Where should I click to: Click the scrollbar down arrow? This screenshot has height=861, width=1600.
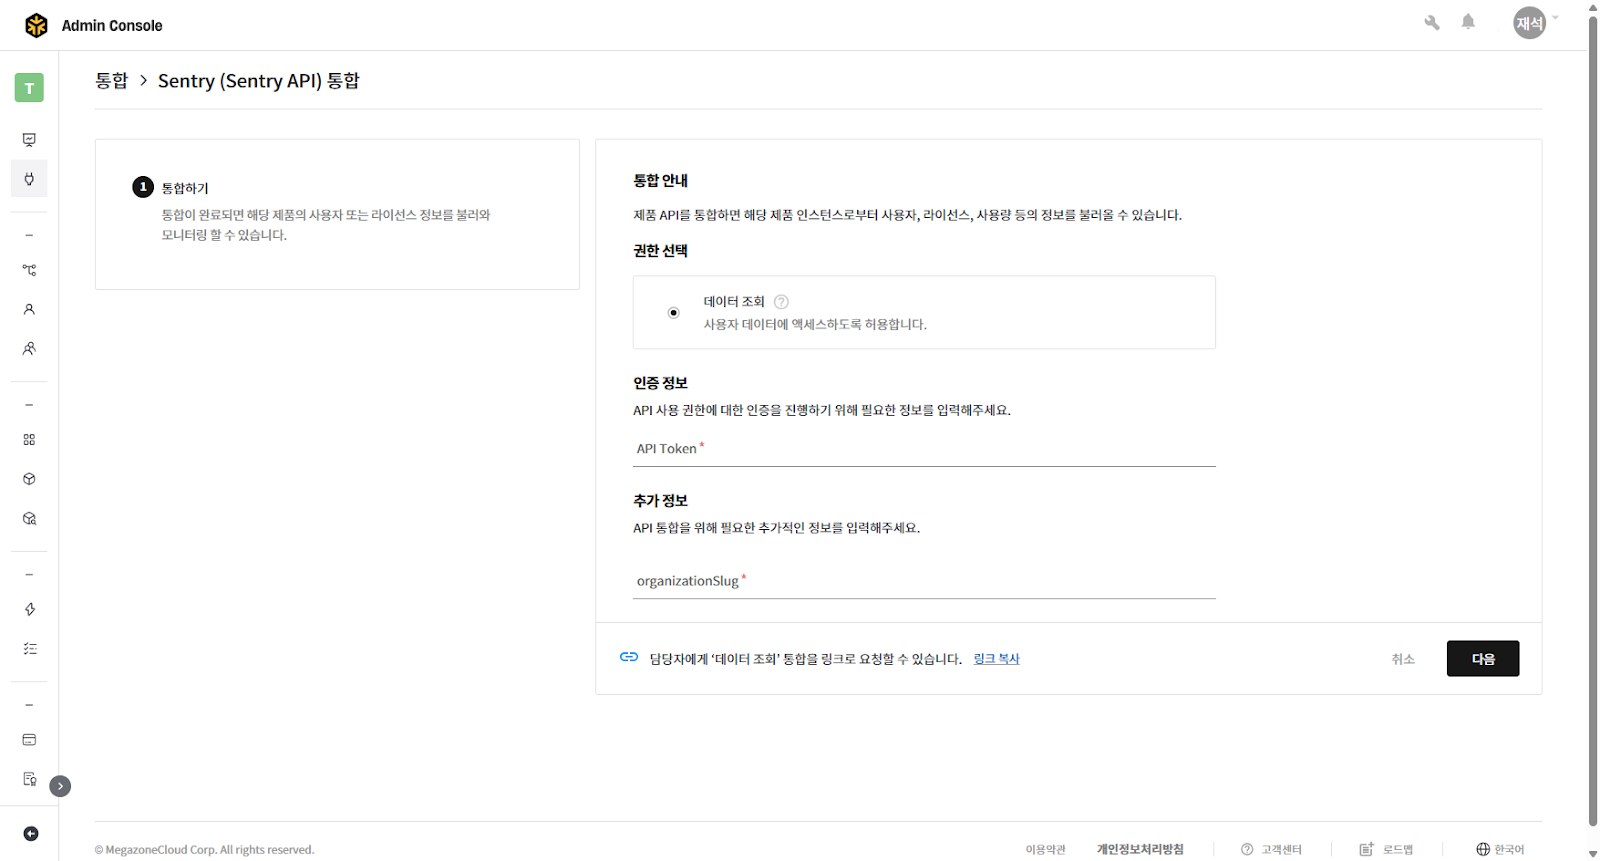[1593, 854]
